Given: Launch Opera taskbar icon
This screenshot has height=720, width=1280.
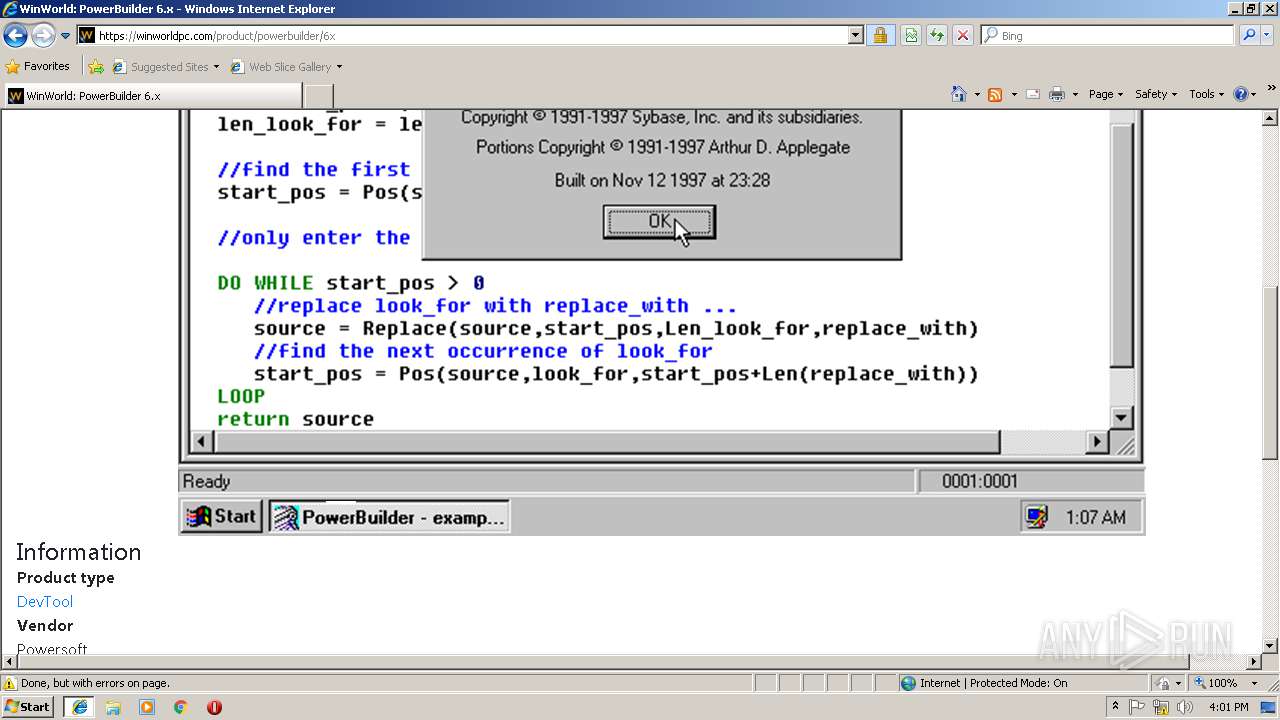Looking at the screenshot, I should coord(214,707).
